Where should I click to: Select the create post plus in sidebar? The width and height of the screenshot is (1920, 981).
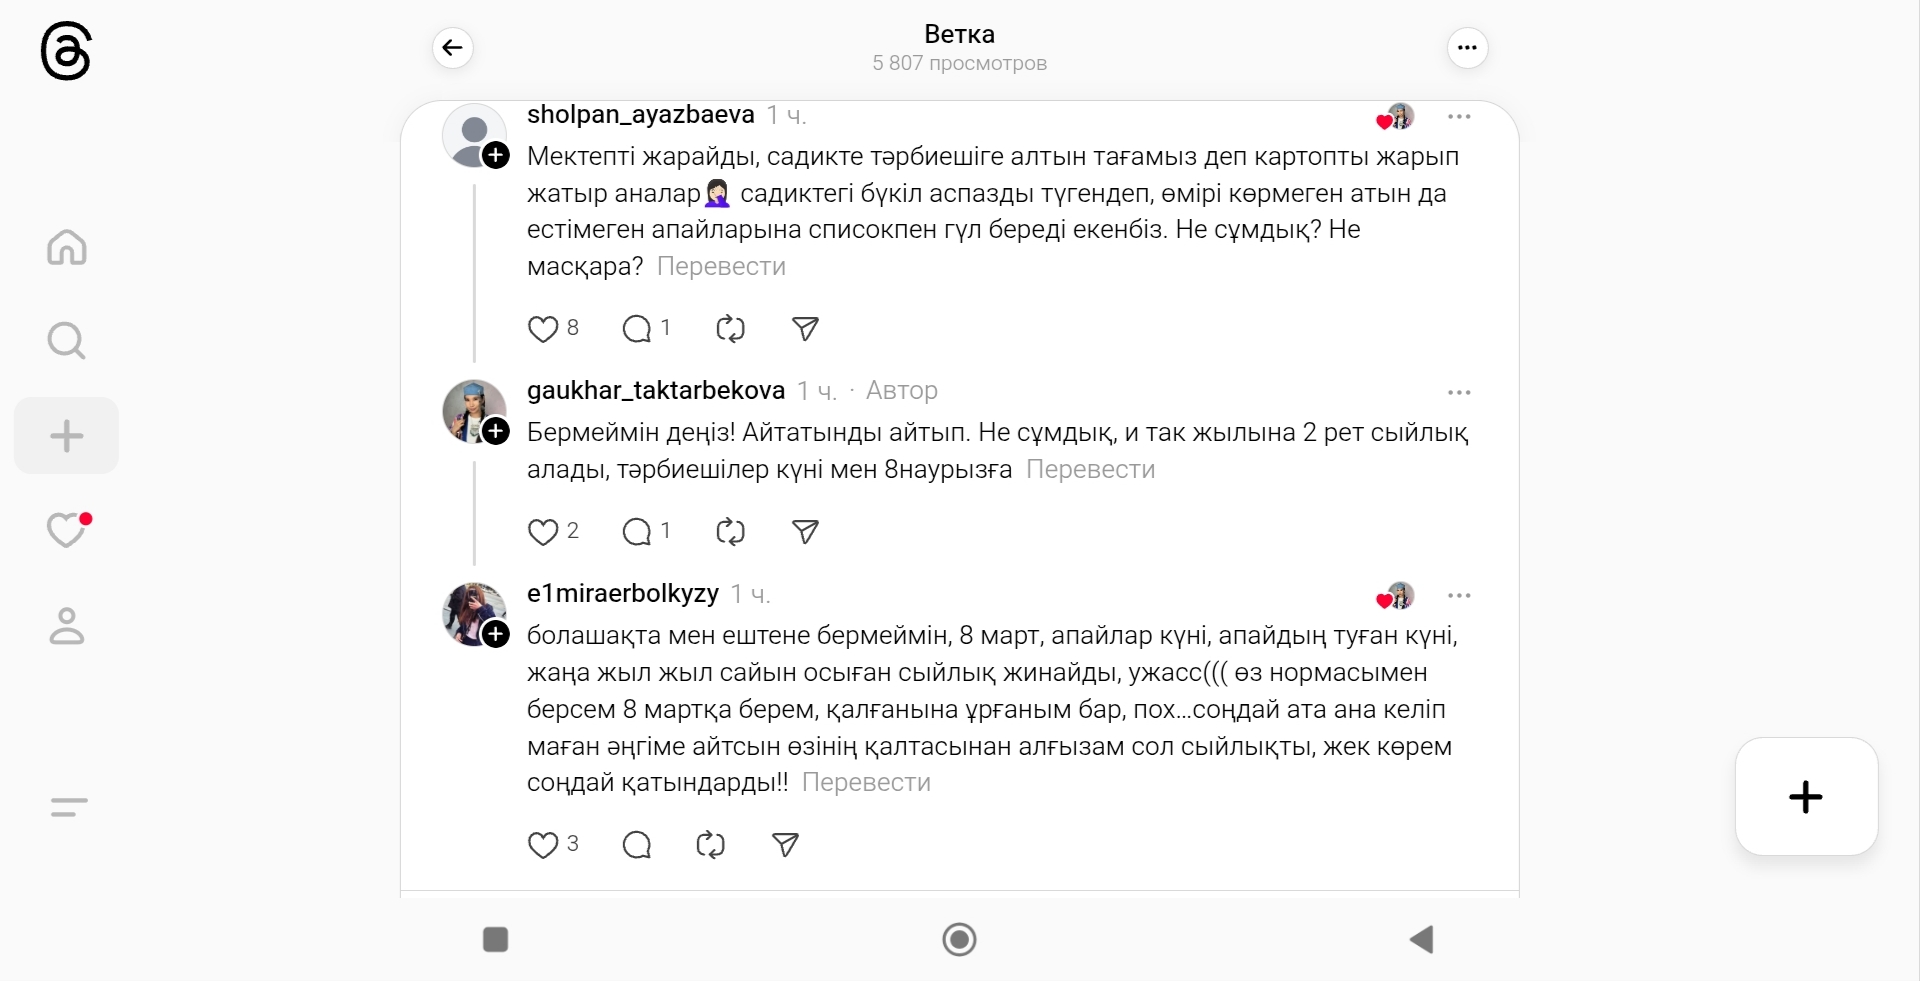coord(66,436)
